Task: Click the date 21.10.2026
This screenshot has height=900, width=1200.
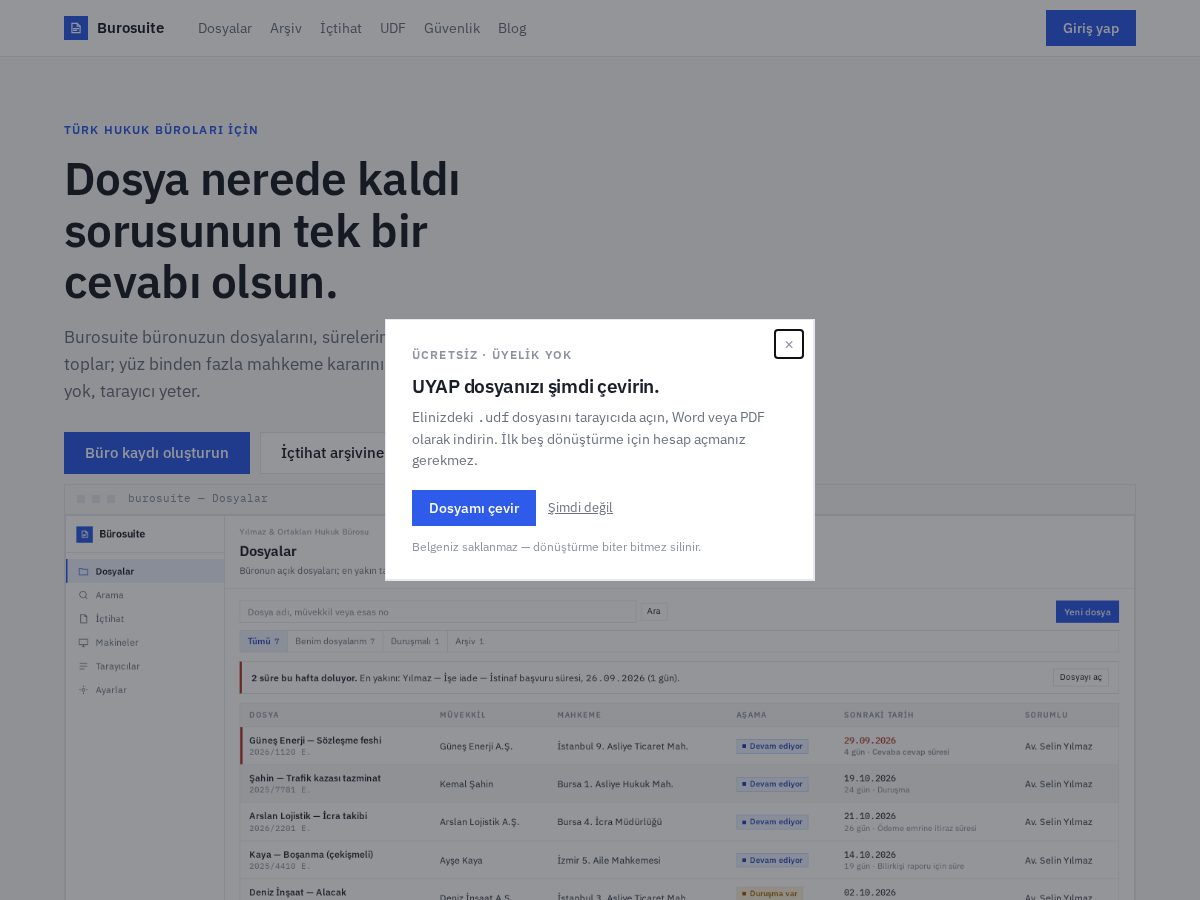Action: point(870,816)
